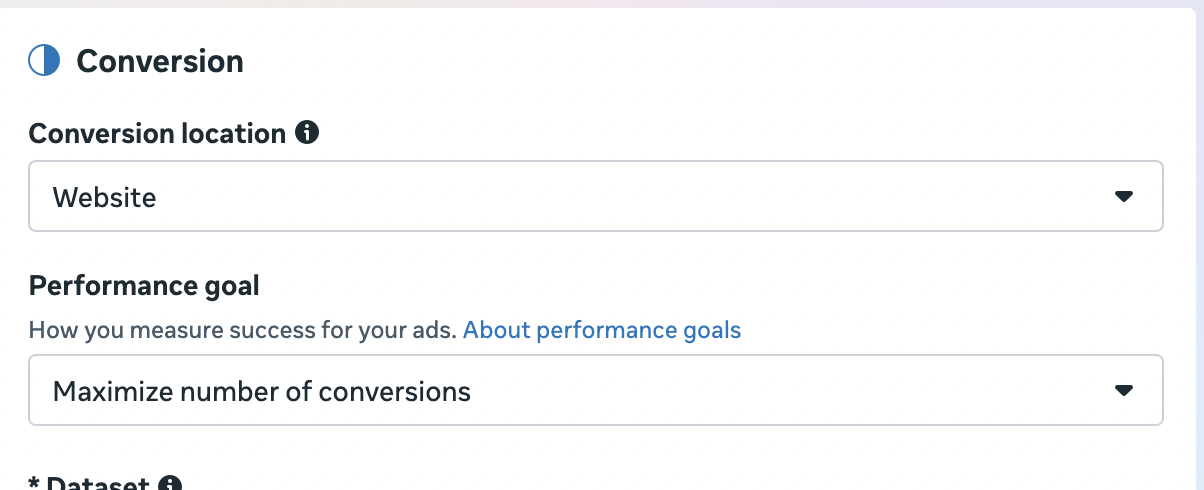Image resolution: width=1204 pixels, height=490 pixels.
Task: Click the caret arrow in the Performance goal field
Action: (1123, 390)
